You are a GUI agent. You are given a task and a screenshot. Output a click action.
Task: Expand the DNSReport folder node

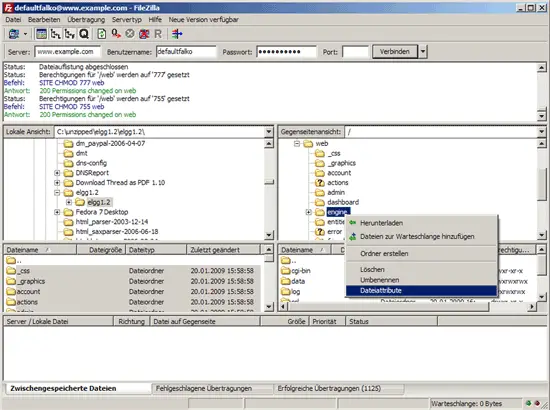coord(57,173)
